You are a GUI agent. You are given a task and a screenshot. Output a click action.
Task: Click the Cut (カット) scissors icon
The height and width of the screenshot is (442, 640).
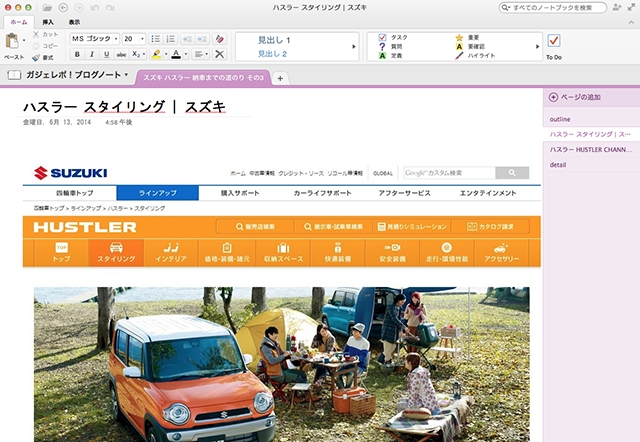coord(36,34)
